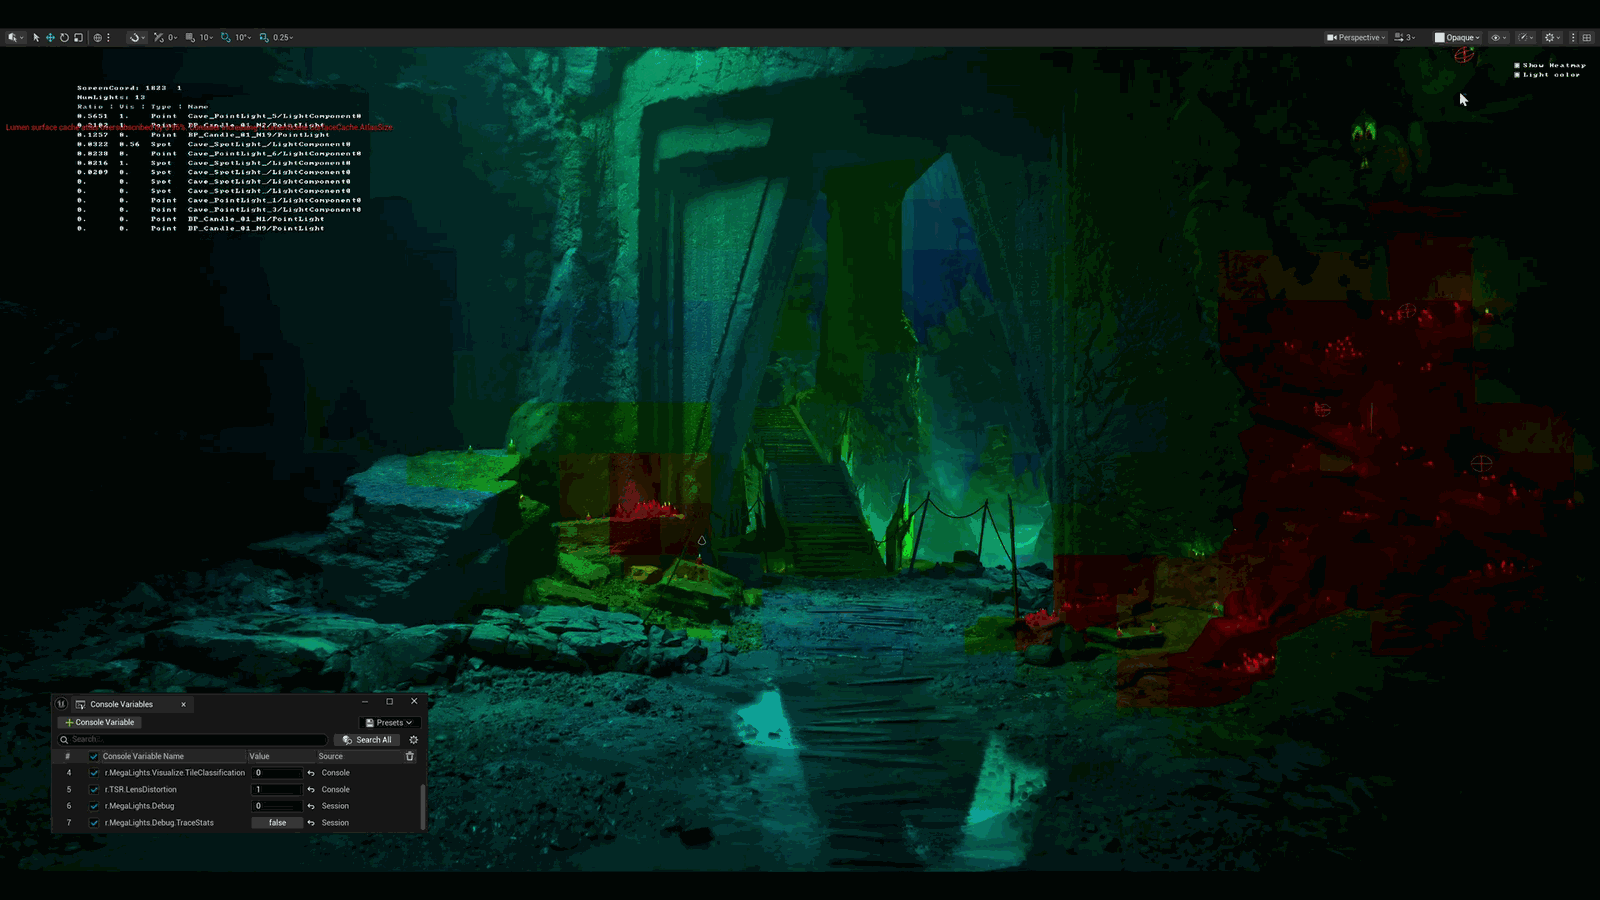
Task: Open the transform options three-dot menu
Action: coord(108,37)
